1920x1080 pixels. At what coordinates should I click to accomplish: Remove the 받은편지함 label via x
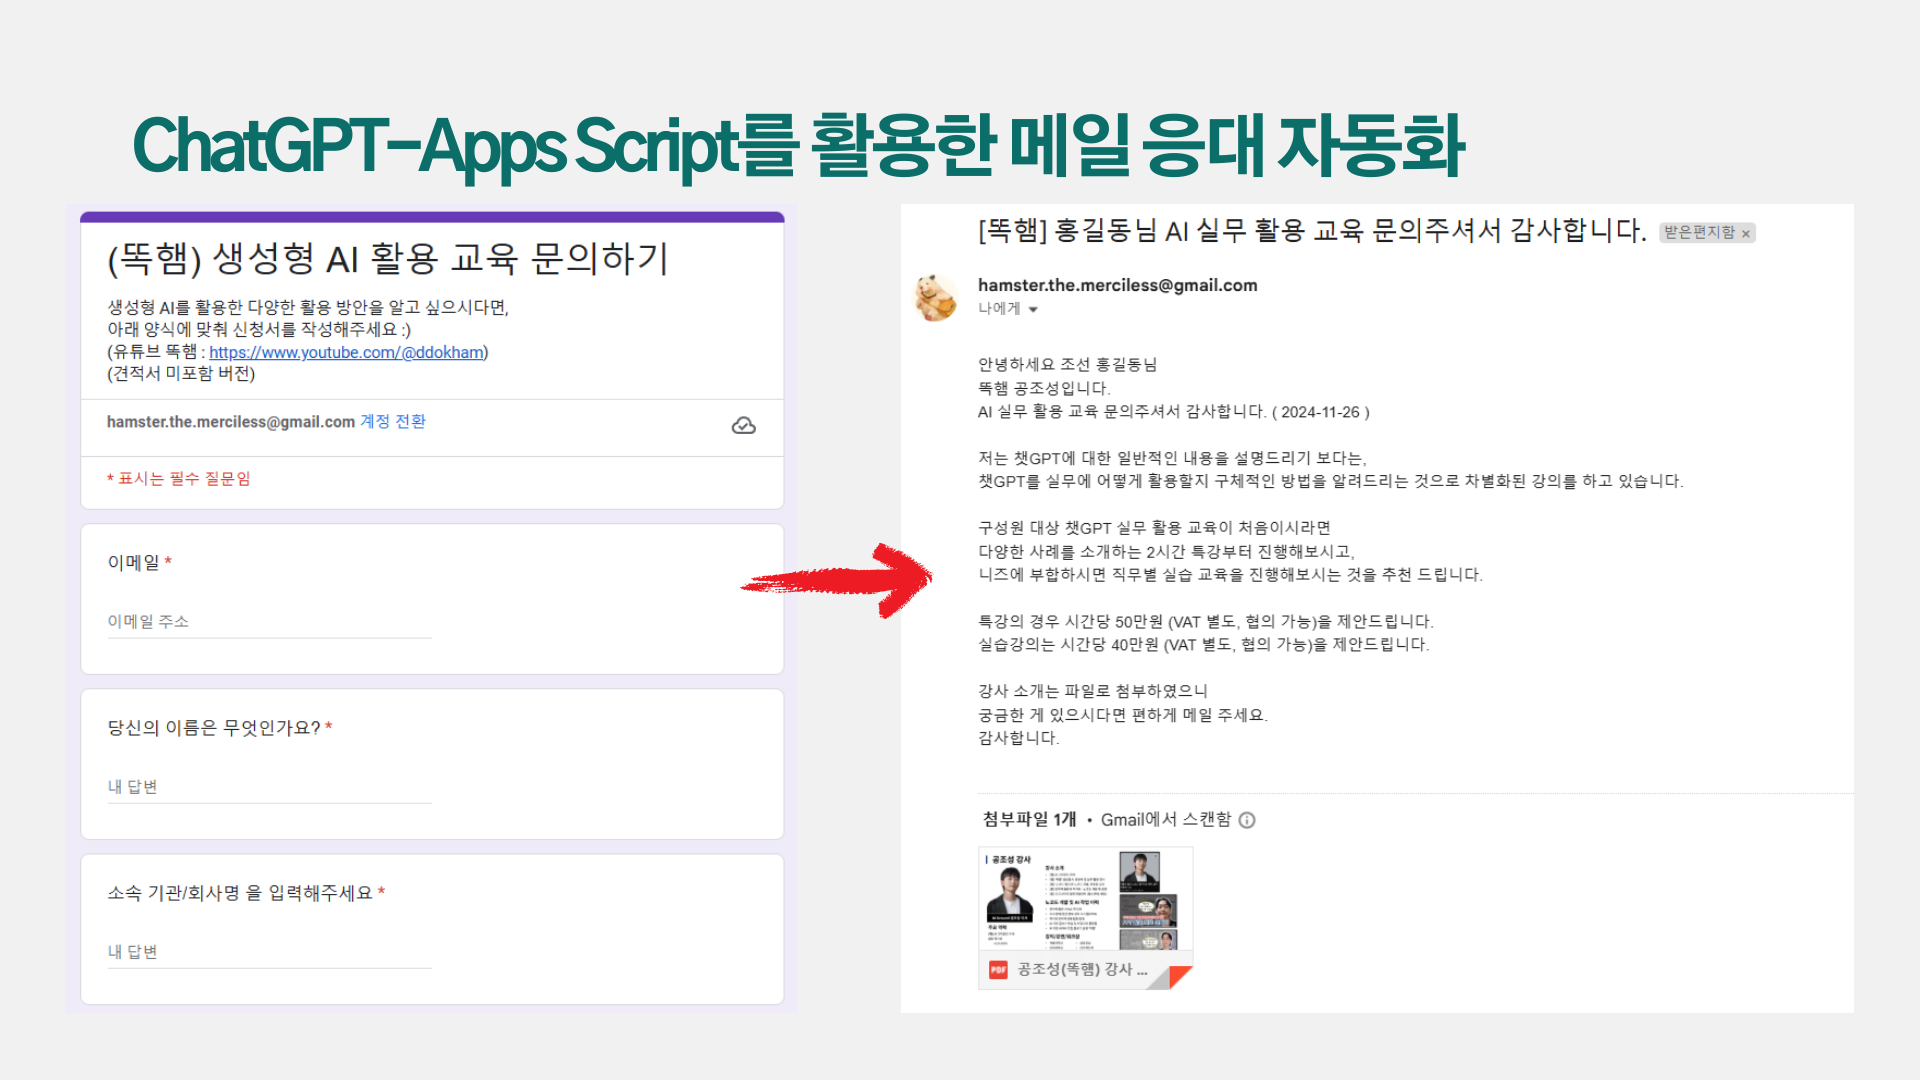1746,234
